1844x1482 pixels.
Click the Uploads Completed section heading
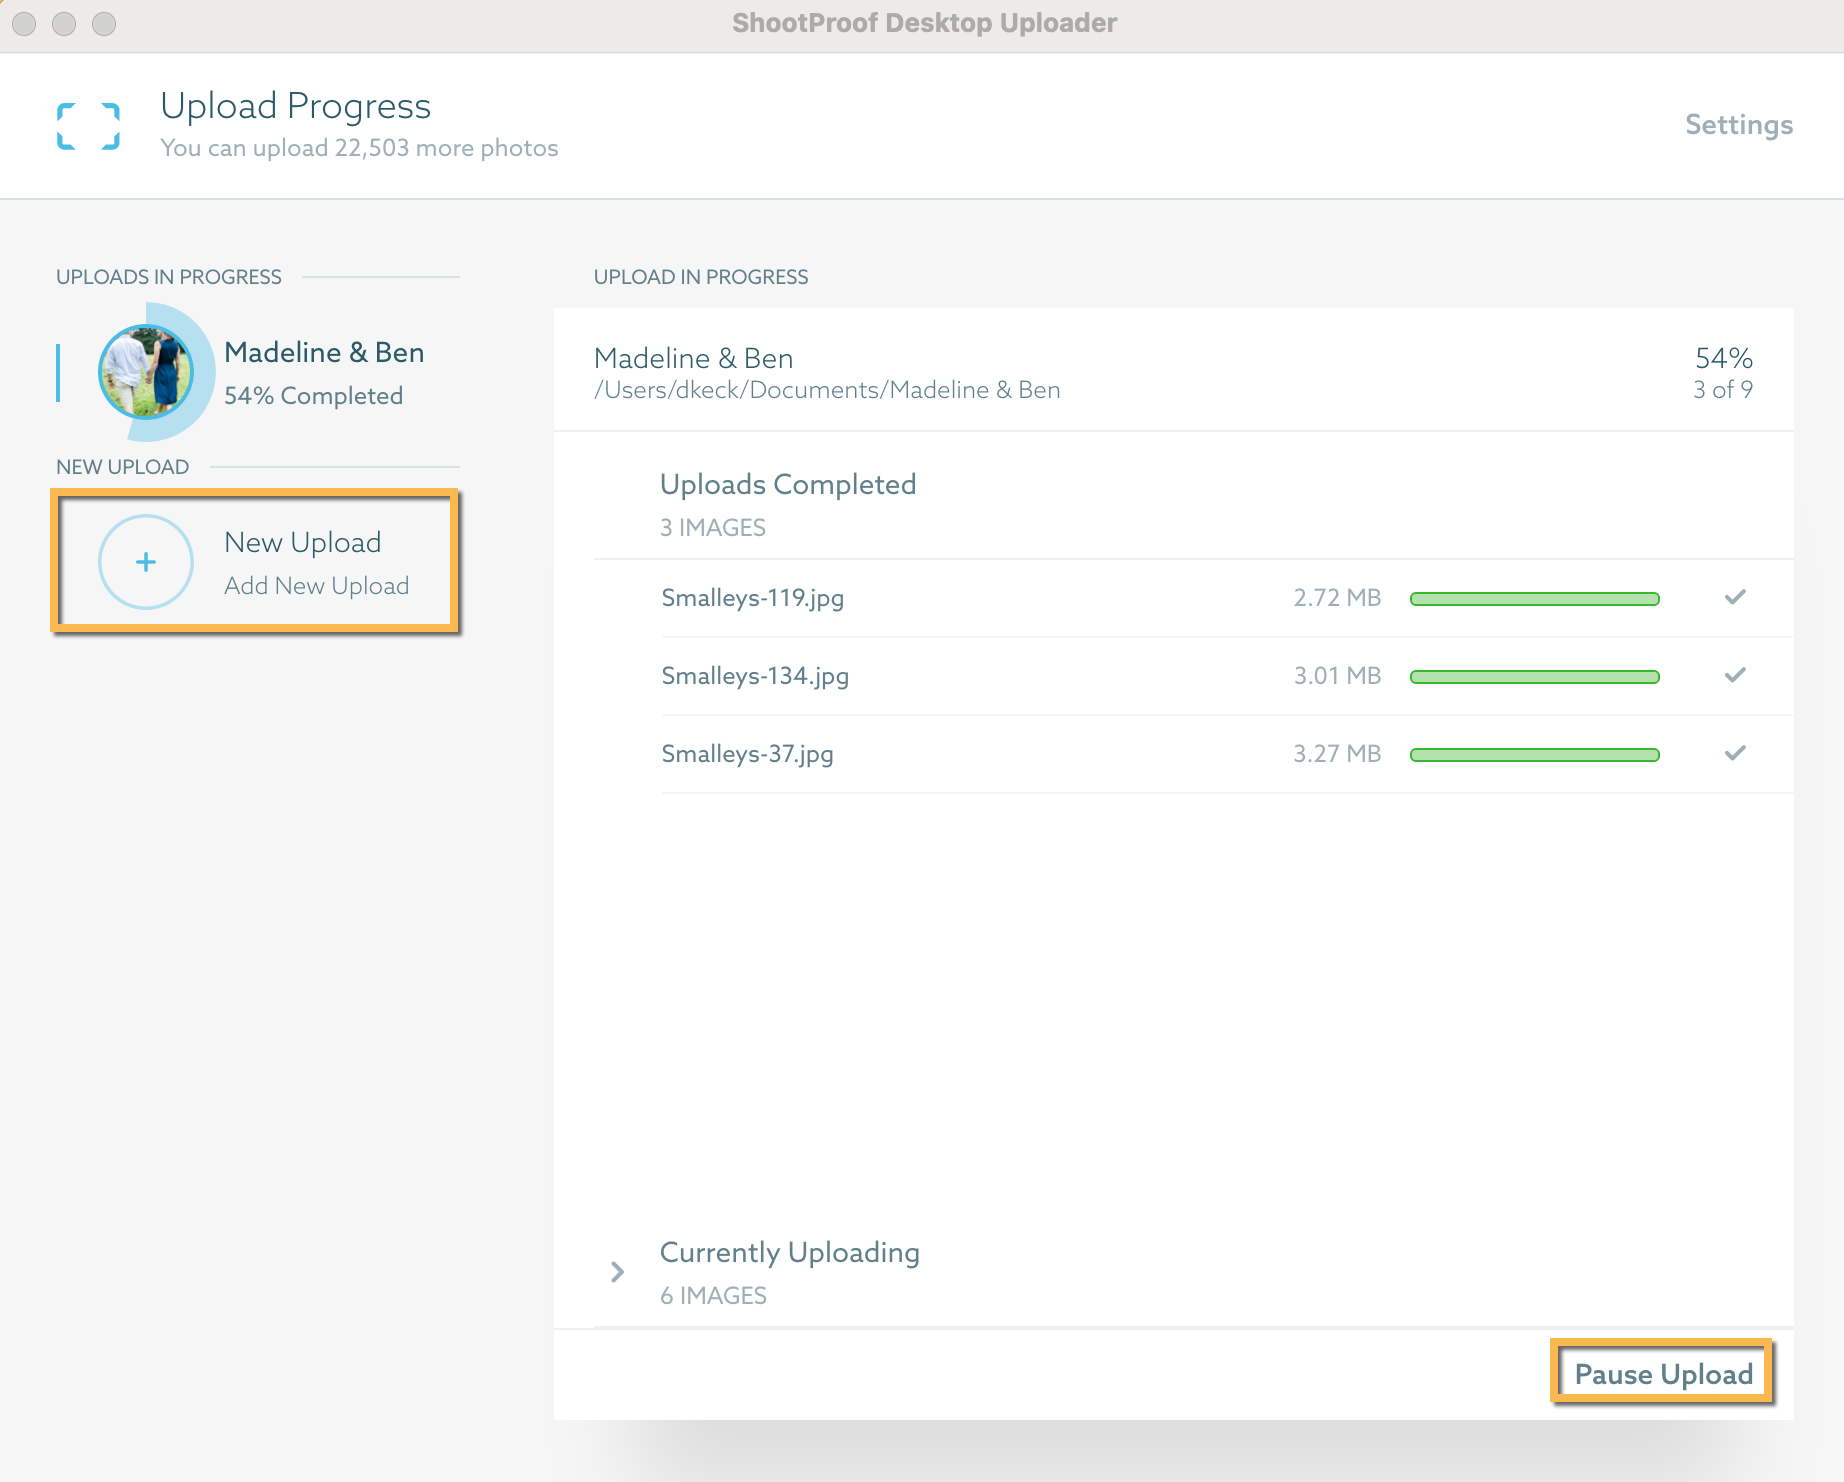[x=787, y=484]
